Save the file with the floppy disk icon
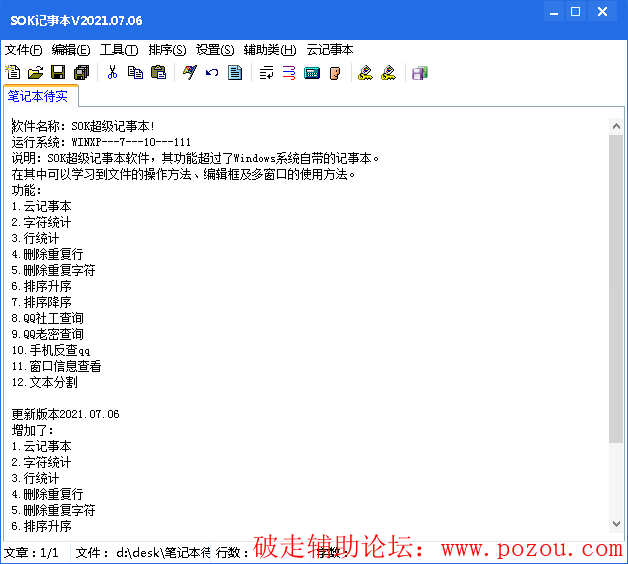 58,73
